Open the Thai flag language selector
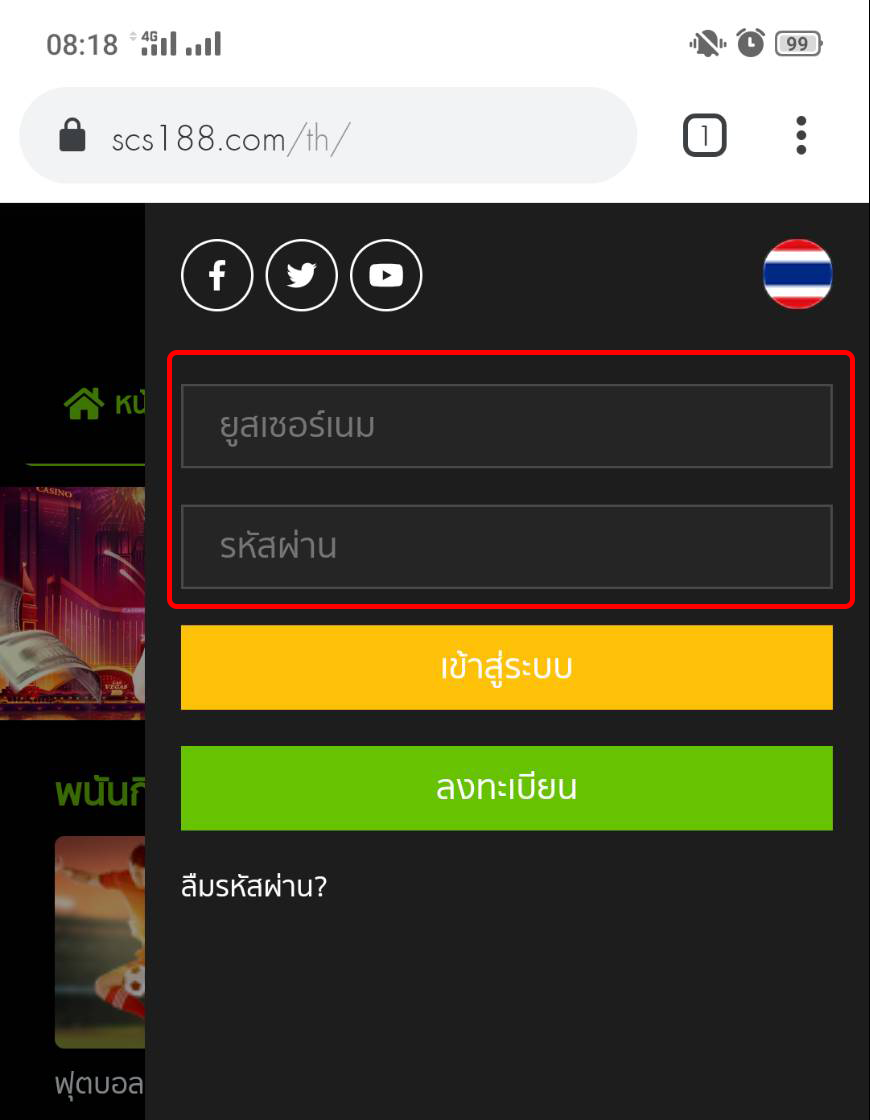 (x=798, y=274)
